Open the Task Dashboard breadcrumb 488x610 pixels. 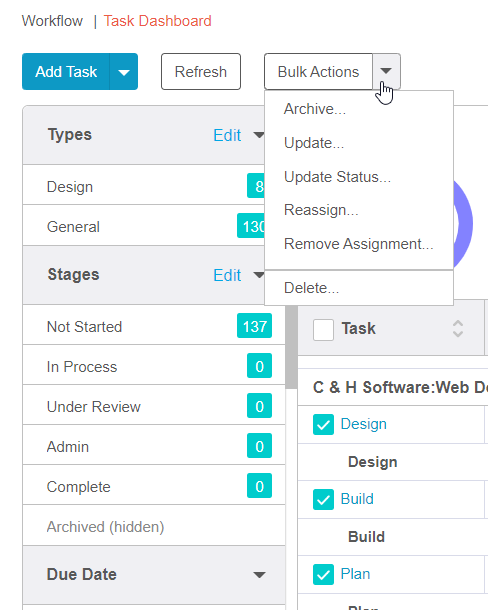158,21
